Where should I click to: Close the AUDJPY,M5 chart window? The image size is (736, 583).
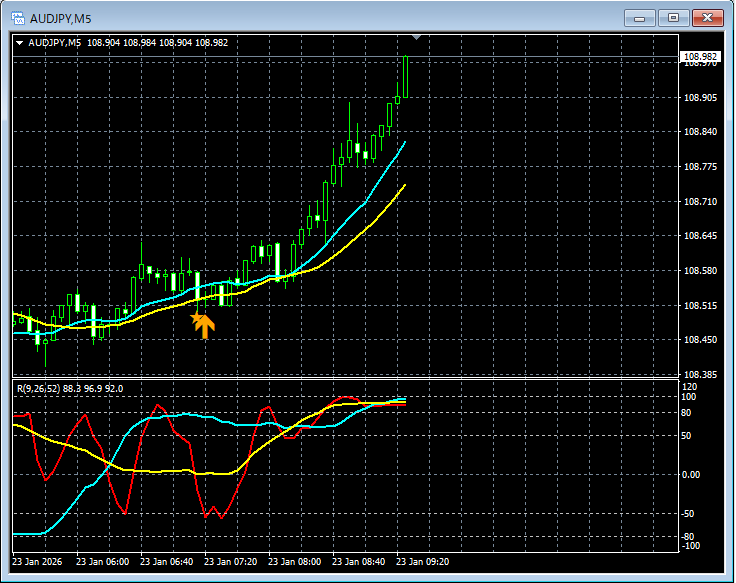coord(708,18)
